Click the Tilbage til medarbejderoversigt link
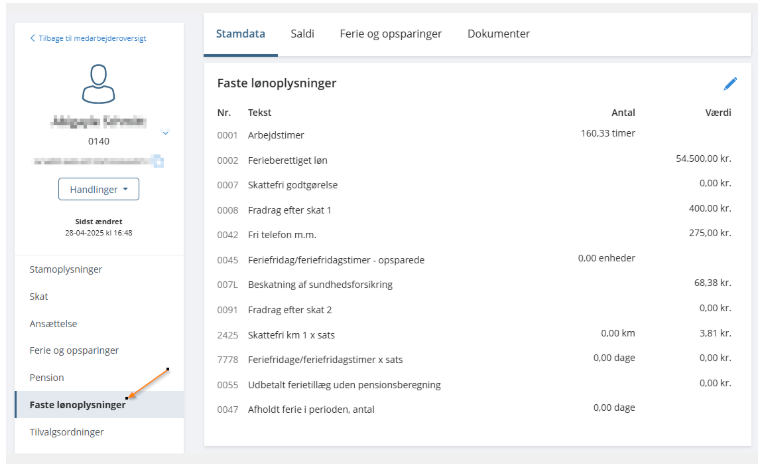Image resolution: width=760 pixels, height=471 pixels. pyautogui.click(x=92, y=38)
